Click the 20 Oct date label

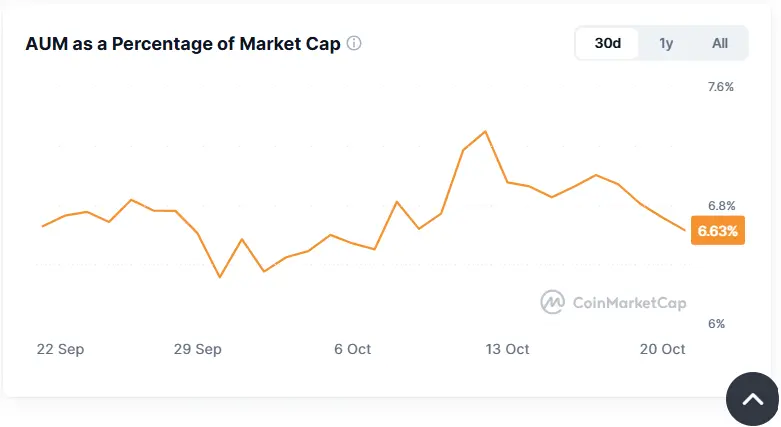point(662,349)
